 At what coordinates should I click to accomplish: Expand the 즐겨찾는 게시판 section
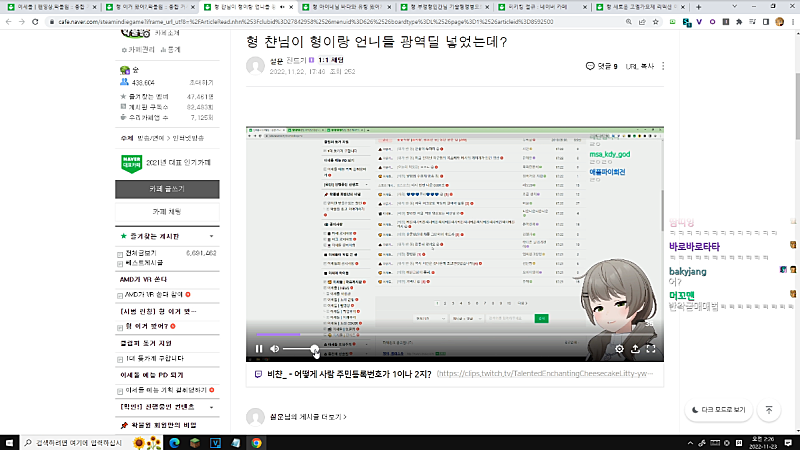coord(211,237)
